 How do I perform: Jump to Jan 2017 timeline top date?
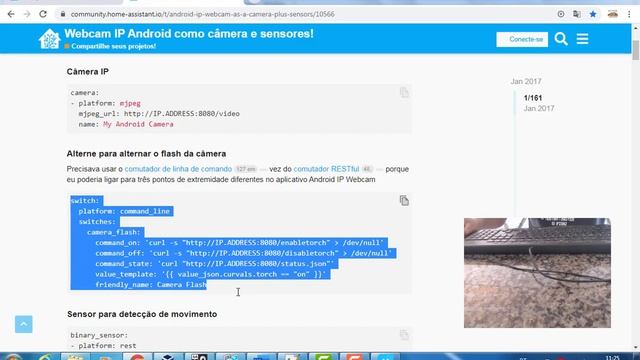tap(526, 82)
